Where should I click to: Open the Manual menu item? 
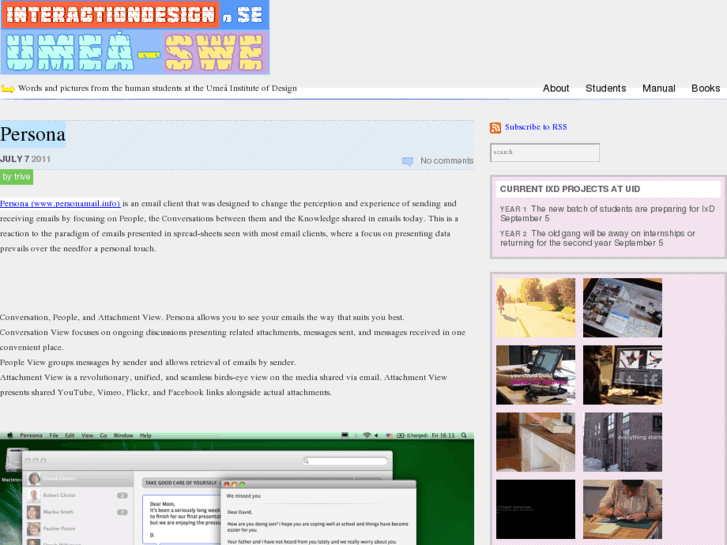(658, 88)
